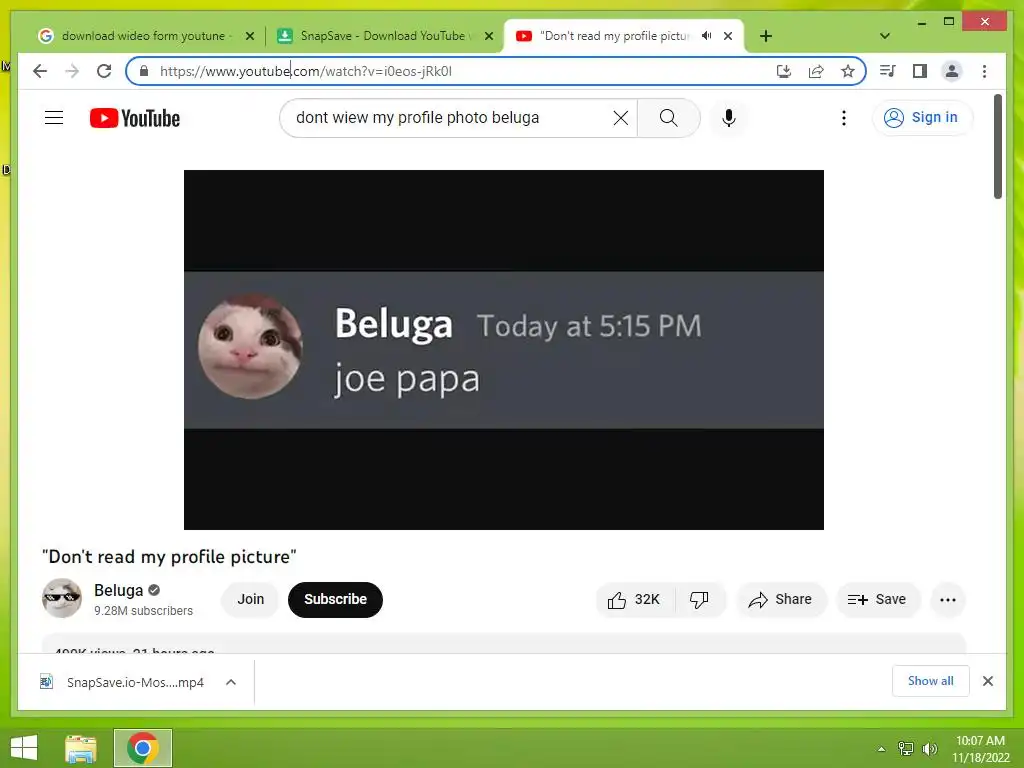Open File Explorer from taskbar
The image size is (1024, 768).
(x=81, y=748)
